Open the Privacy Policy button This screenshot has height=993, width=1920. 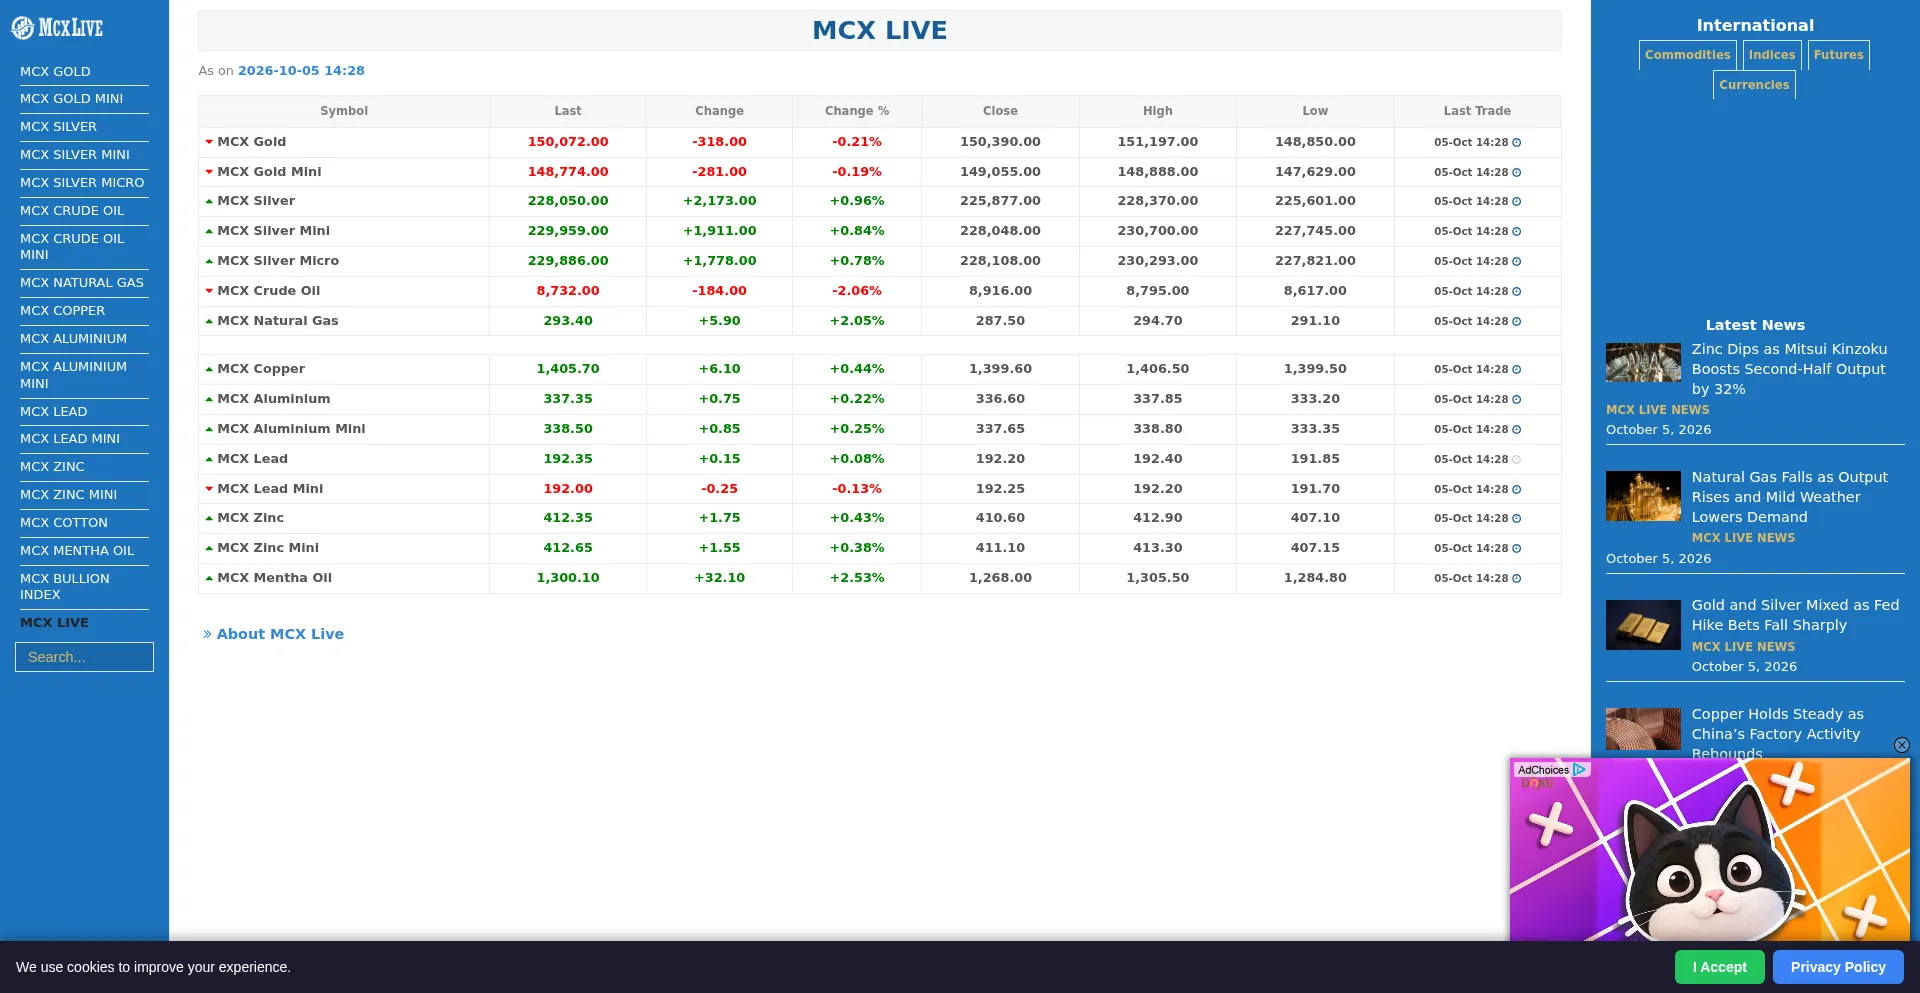tap(1838, 967)
